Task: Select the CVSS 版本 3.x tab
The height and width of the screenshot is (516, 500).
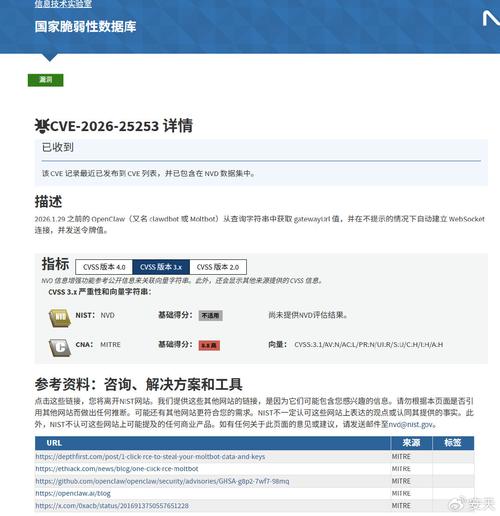Action: 161,267
